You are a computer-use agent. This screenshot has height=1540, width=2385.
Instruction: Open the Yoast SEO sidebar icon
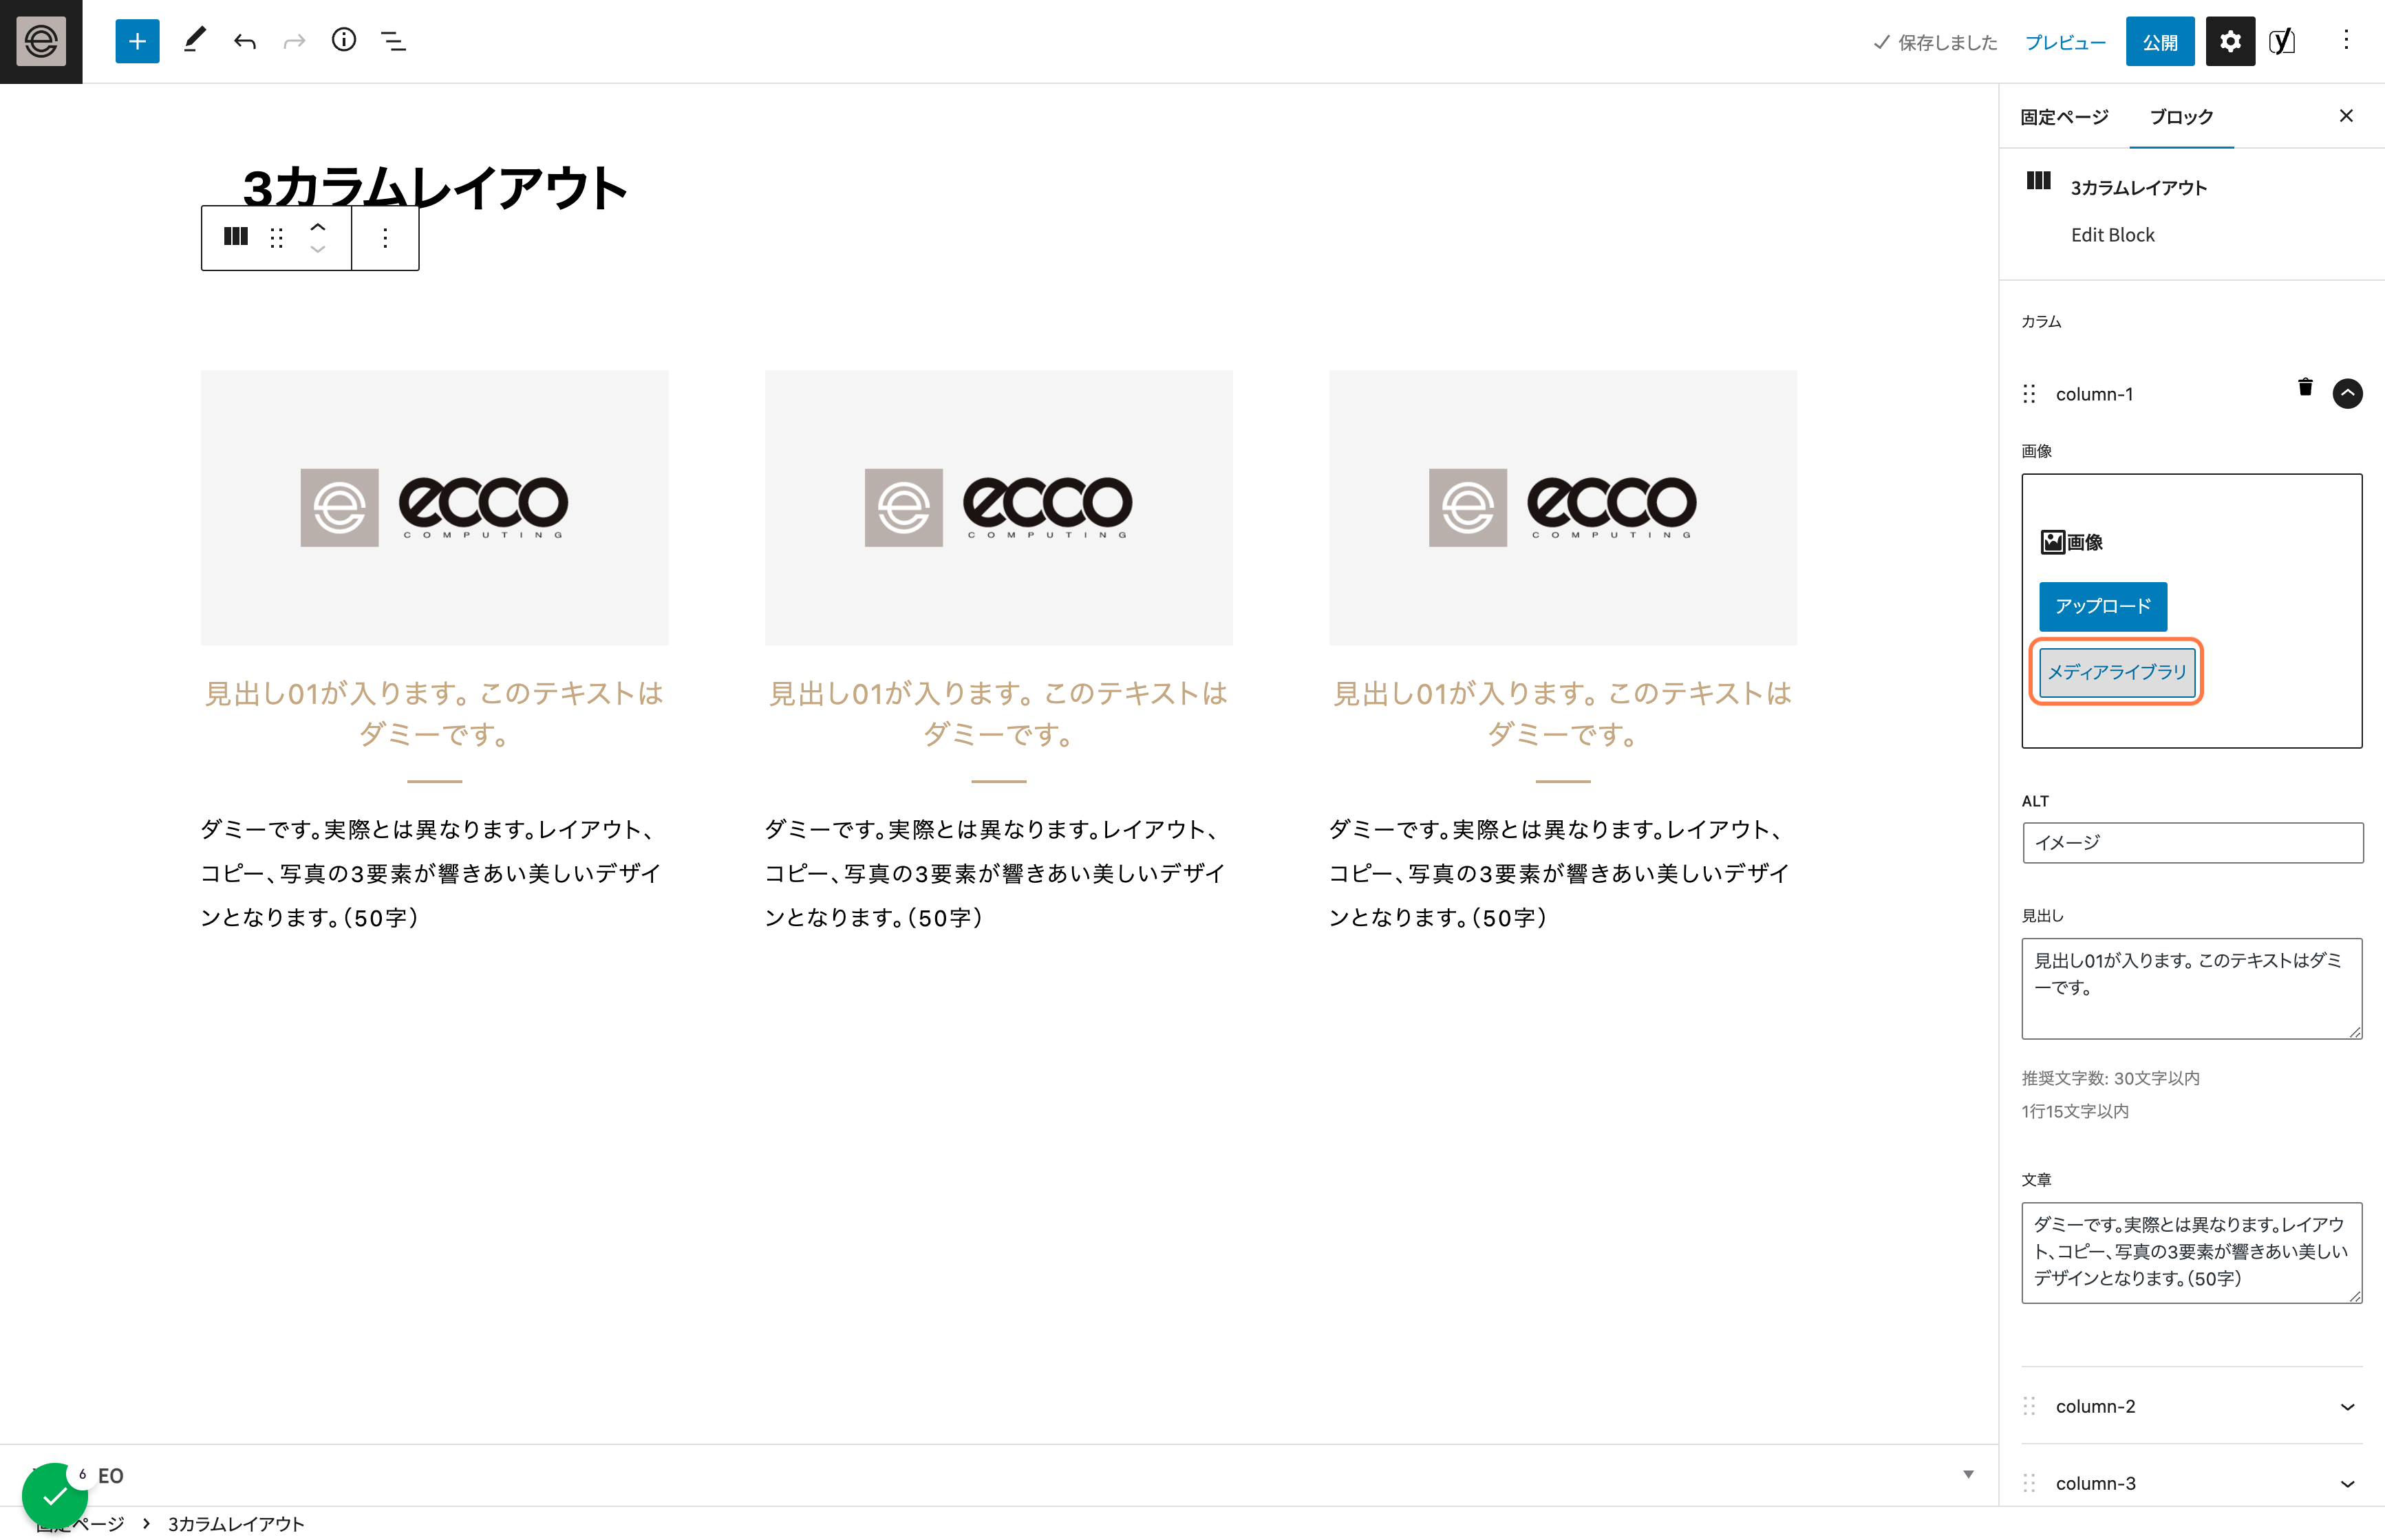[x=2282, y=41]
